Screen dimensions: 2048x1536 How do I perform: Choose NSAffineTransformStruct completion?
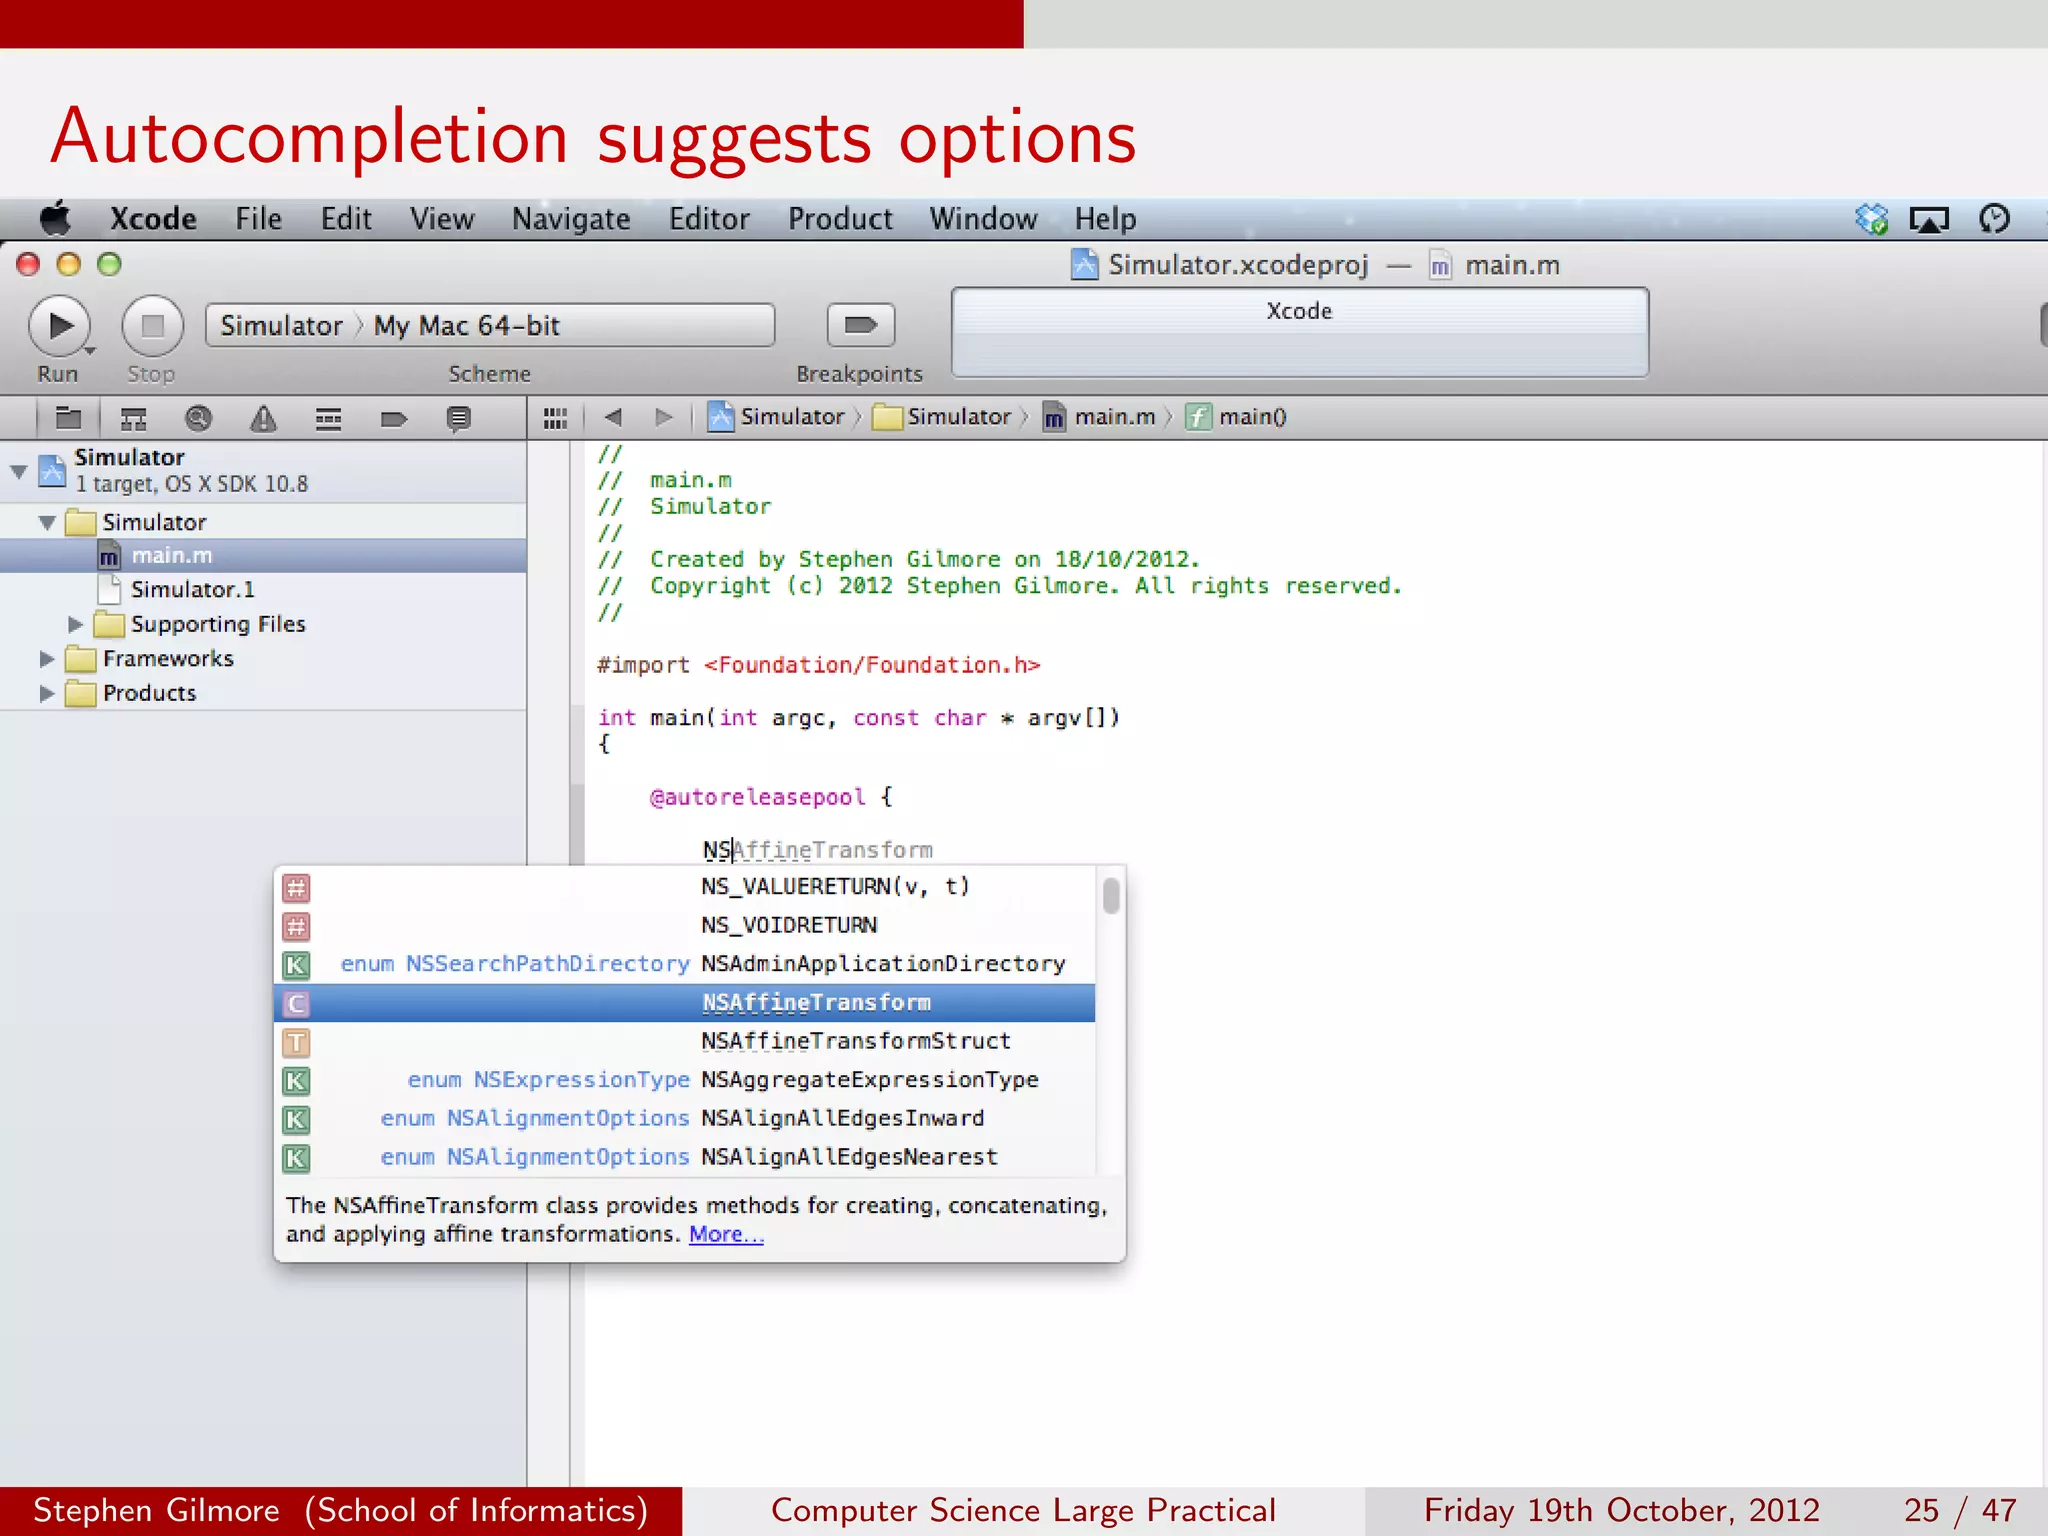point(685,1041)
